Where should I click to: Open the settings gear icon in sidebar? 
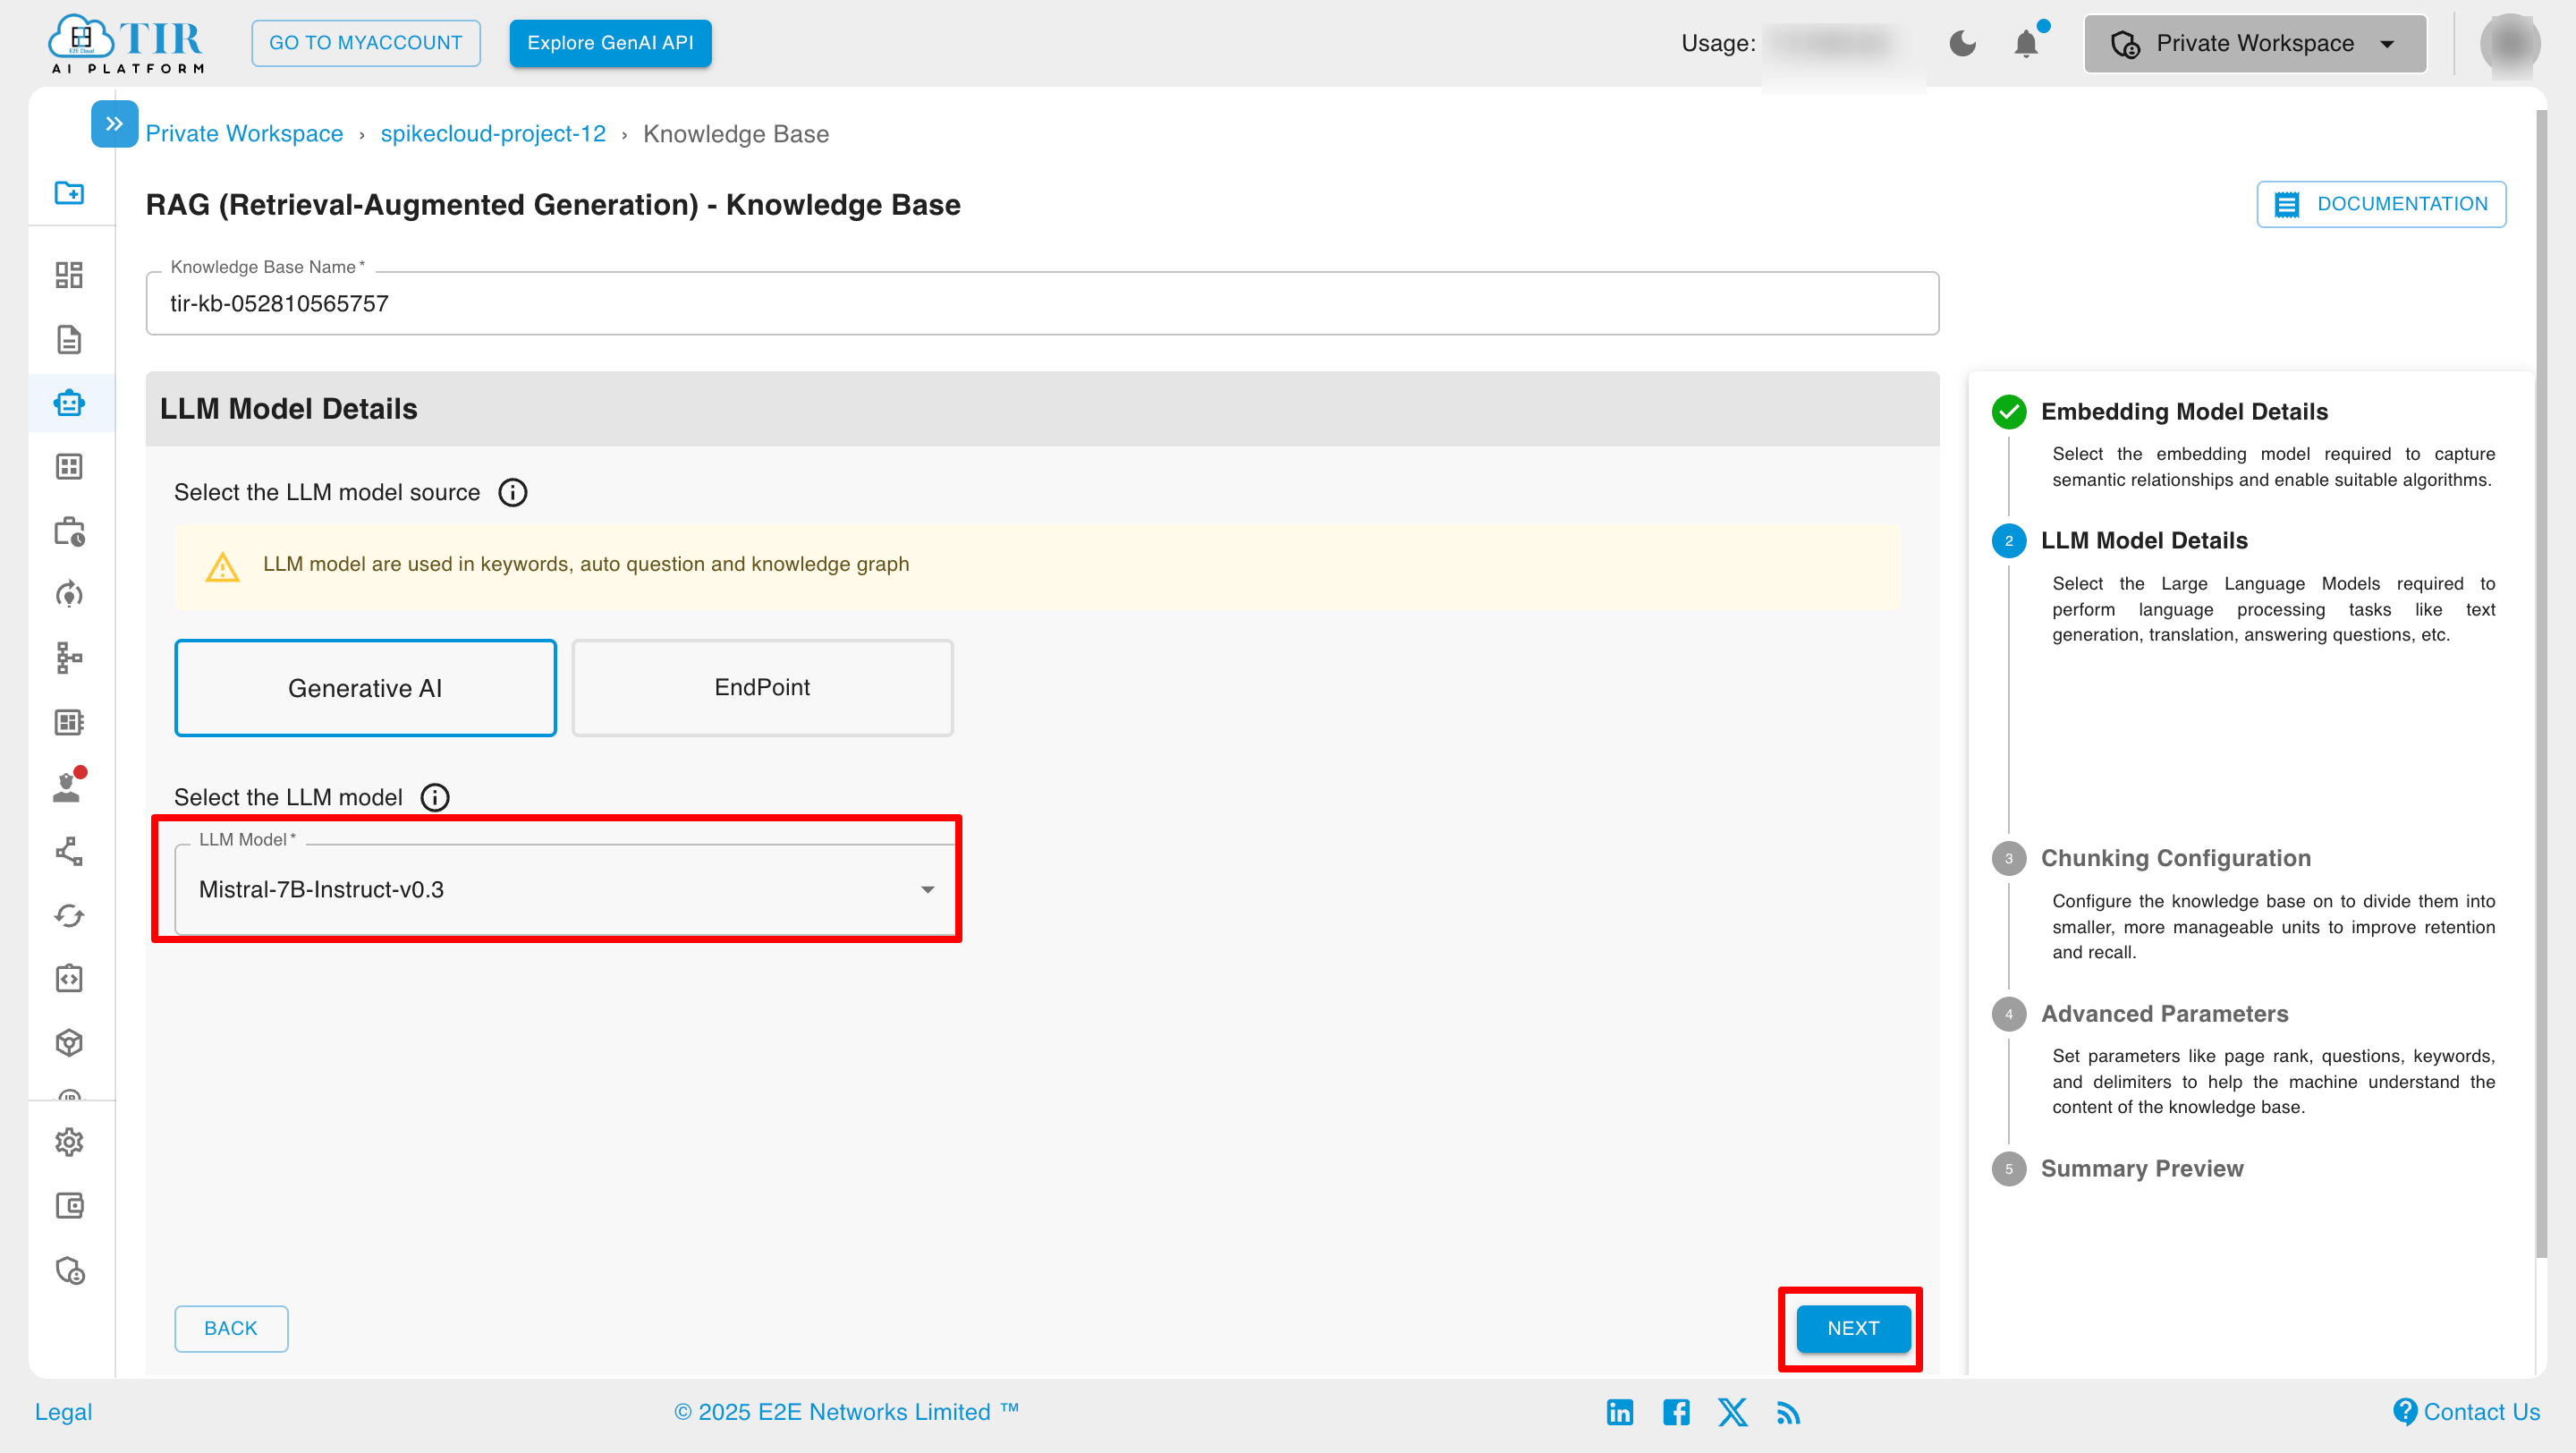(70, 1142)
